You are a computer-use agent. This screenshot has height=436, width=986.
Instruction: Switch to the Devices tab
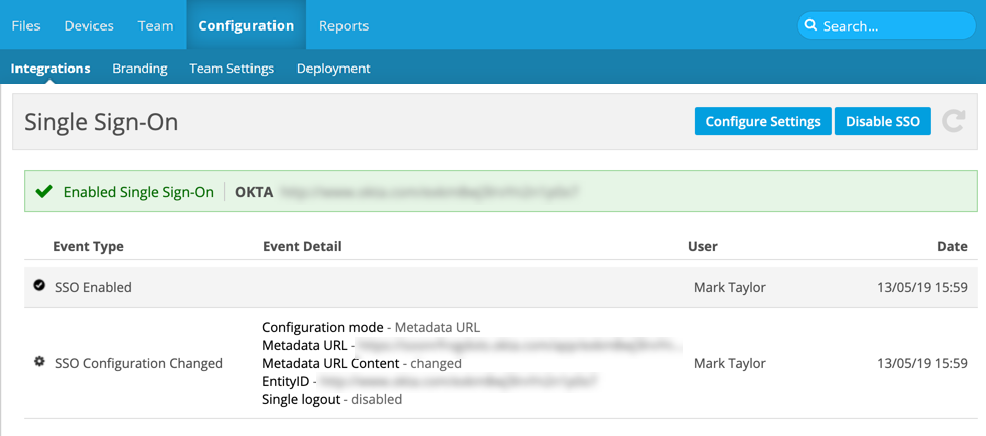click(x=89, y=26)
